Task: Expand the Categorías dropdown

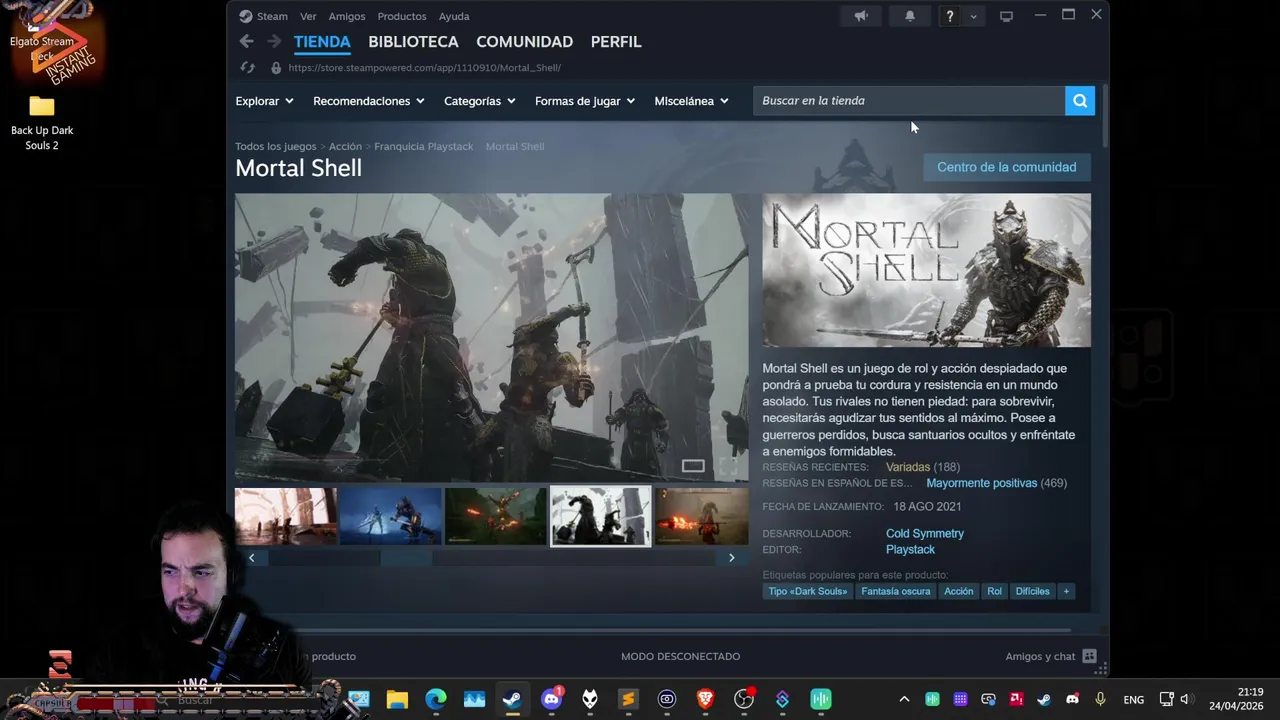Action: point(480,101)
